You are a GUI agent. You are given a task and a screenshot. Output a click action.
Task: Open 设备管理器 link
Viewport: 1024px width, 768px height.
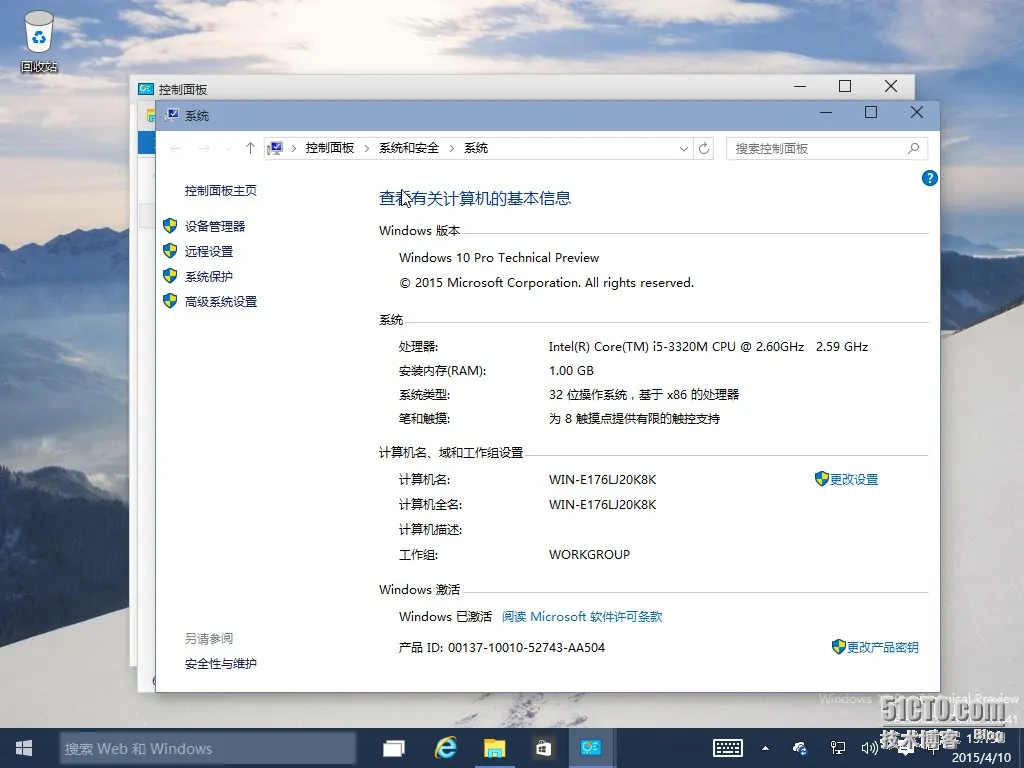coord(215,226)
